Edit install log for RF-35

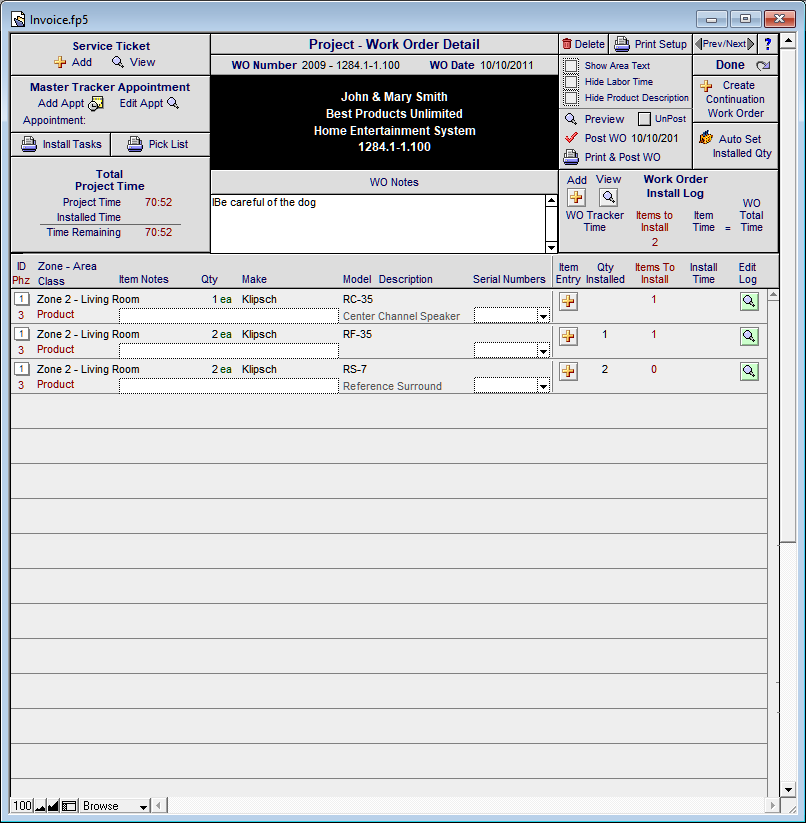749,336
